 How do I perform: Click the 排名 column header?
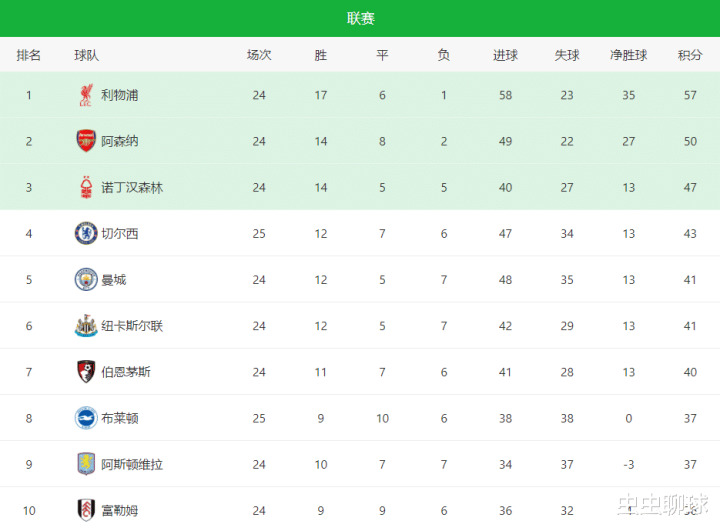pos(28,55)
